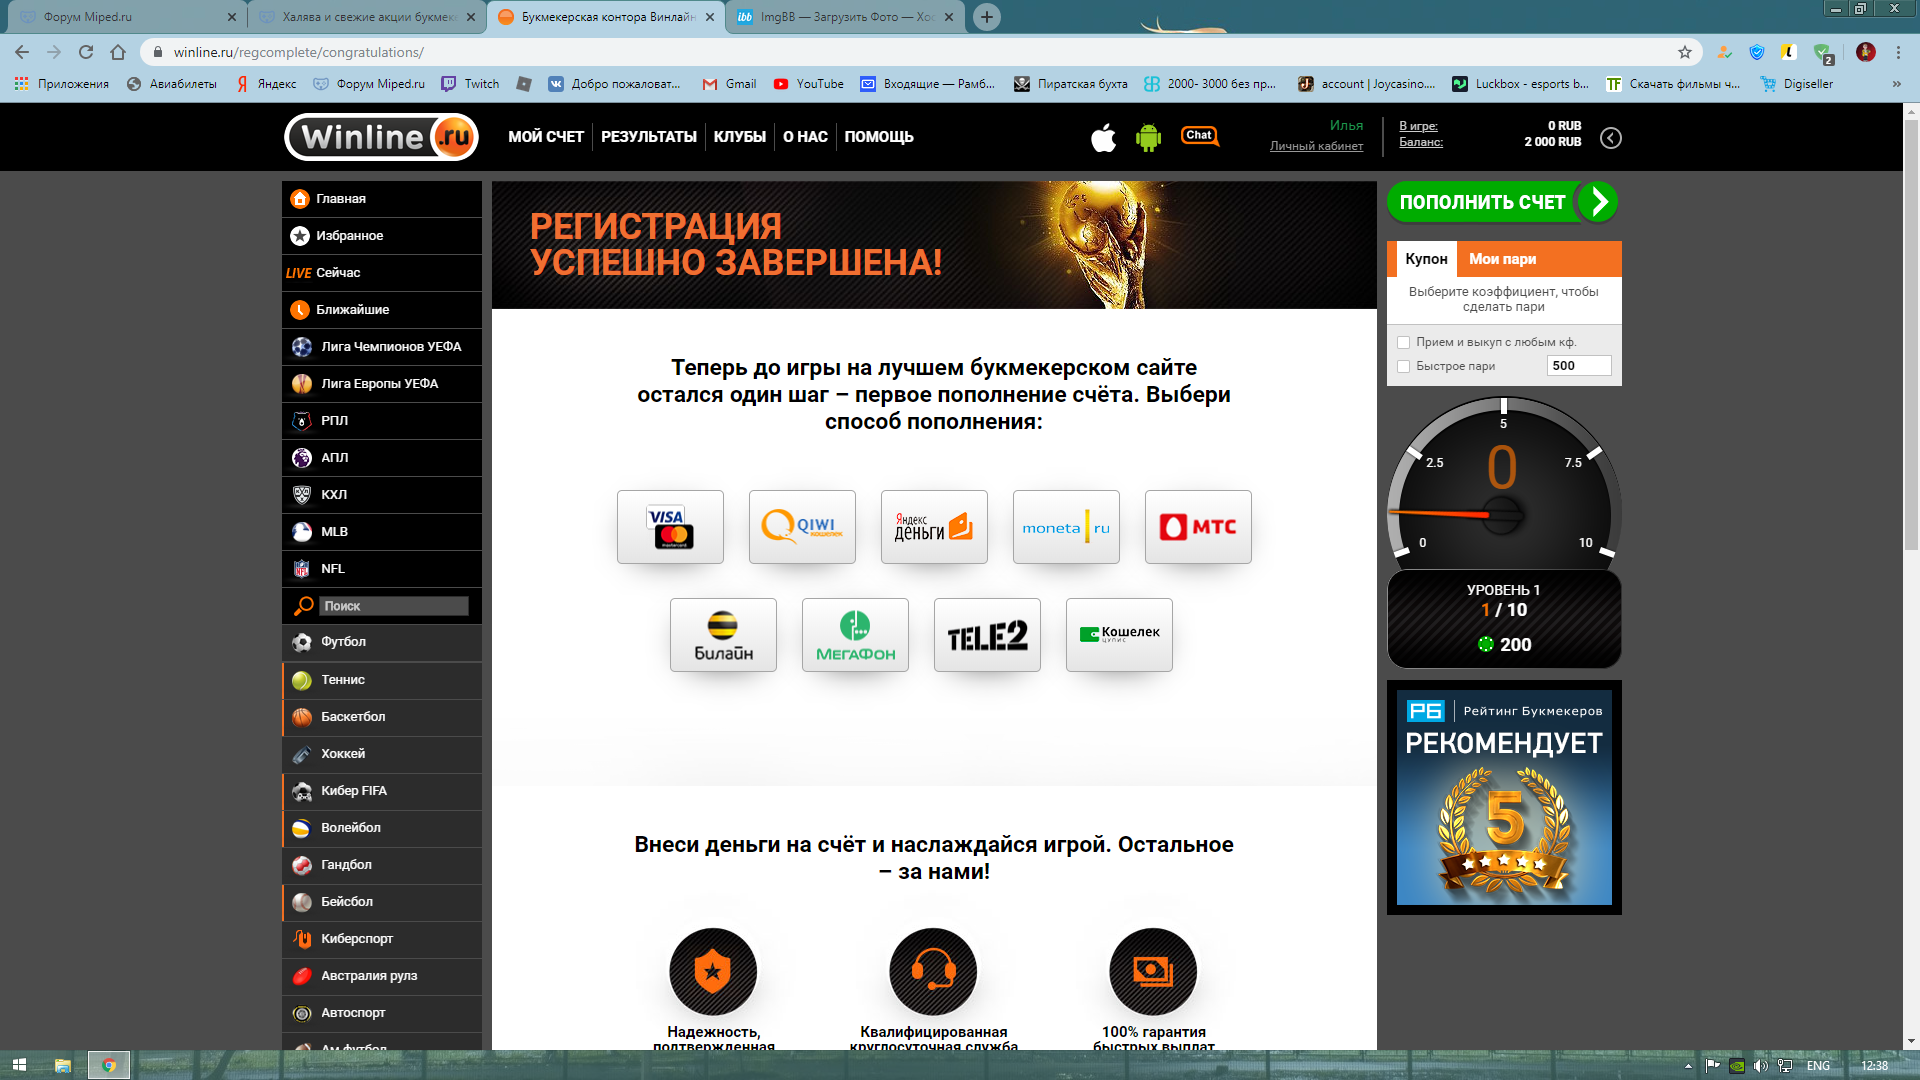Open Gmail bookmark
Image resolution: width=1920 pixels, height=1080 pixels.
coord(729,84)
